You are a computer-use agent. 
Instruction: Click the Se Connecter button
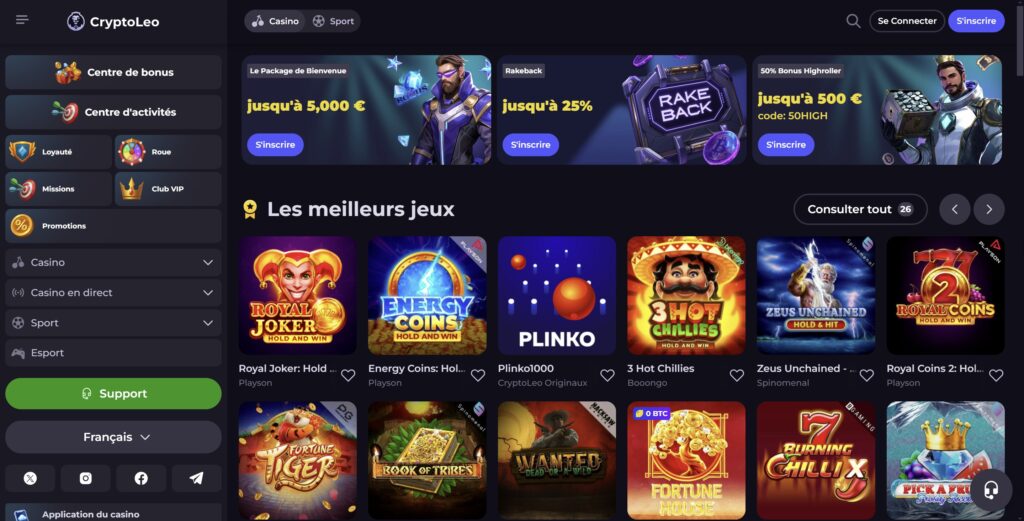pos(906,21)
